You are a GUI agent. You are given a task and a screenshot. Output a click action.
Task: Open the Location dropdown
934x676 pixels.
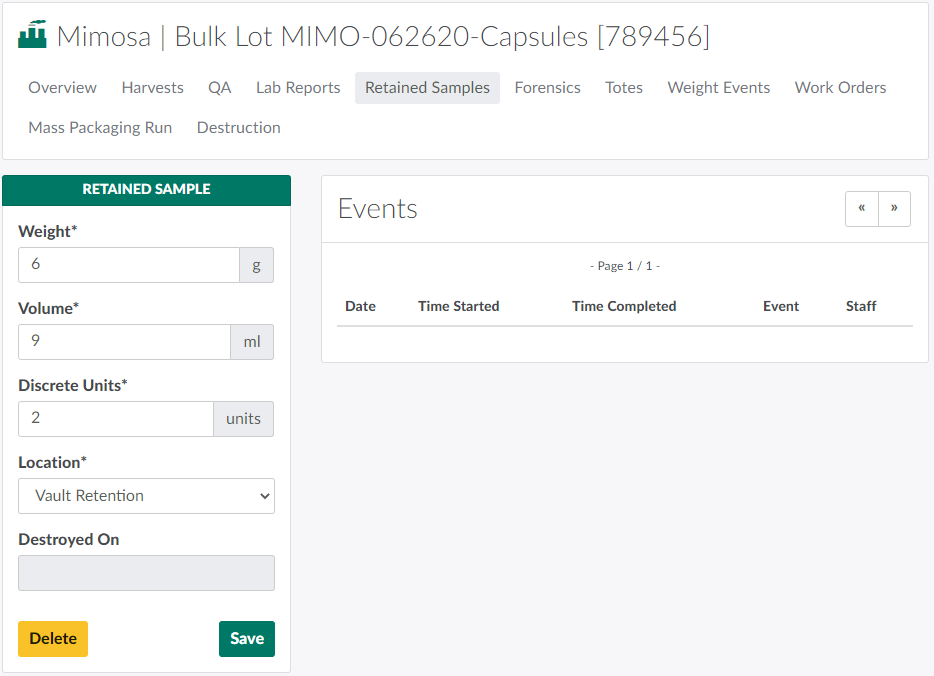click(x=146, y=496)
